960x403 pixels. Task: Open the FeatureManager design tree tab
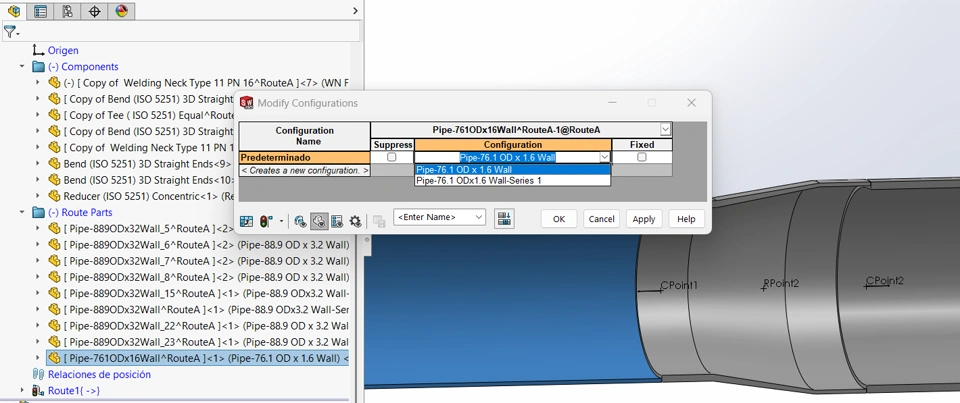[x=13, y=11]
